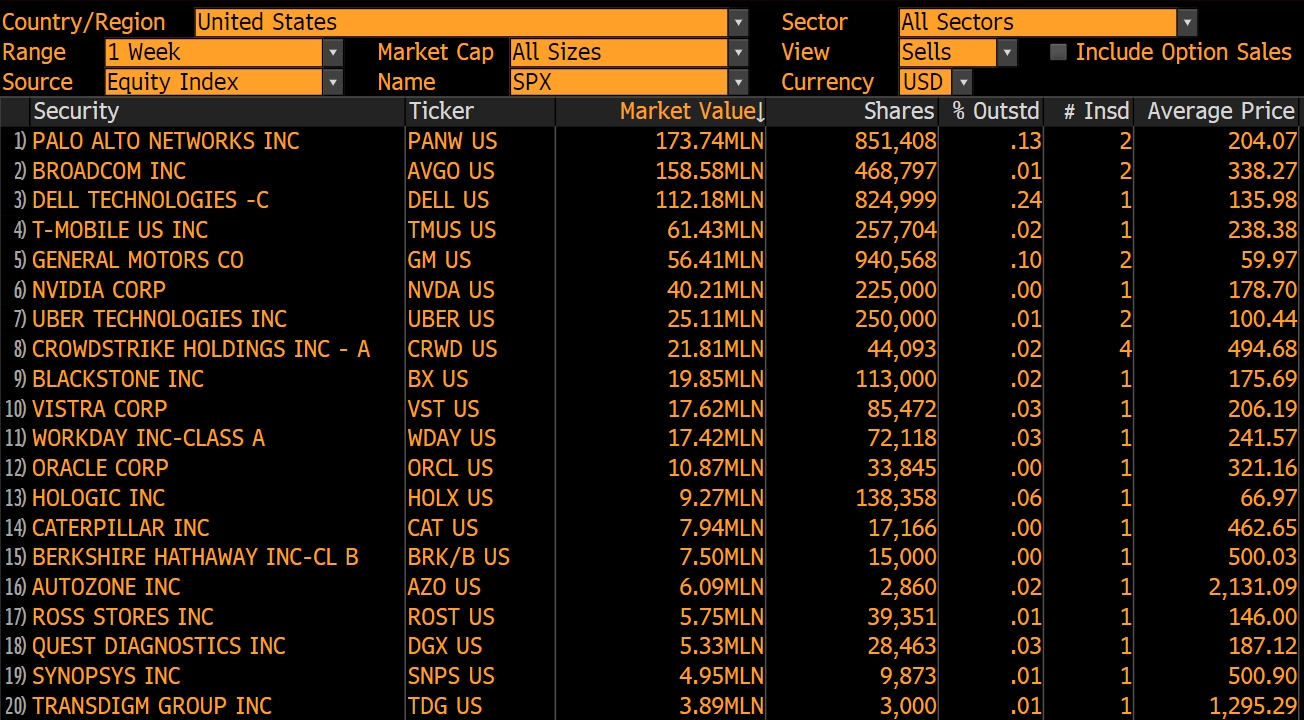Screen dimensions: 1304x720
Task: Select the 321.16 average price cell
Action: (1262, 468)
